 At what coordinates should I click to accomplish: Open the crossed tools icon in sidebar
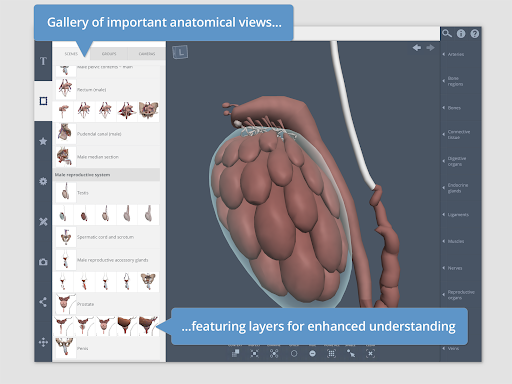(43, 222)
